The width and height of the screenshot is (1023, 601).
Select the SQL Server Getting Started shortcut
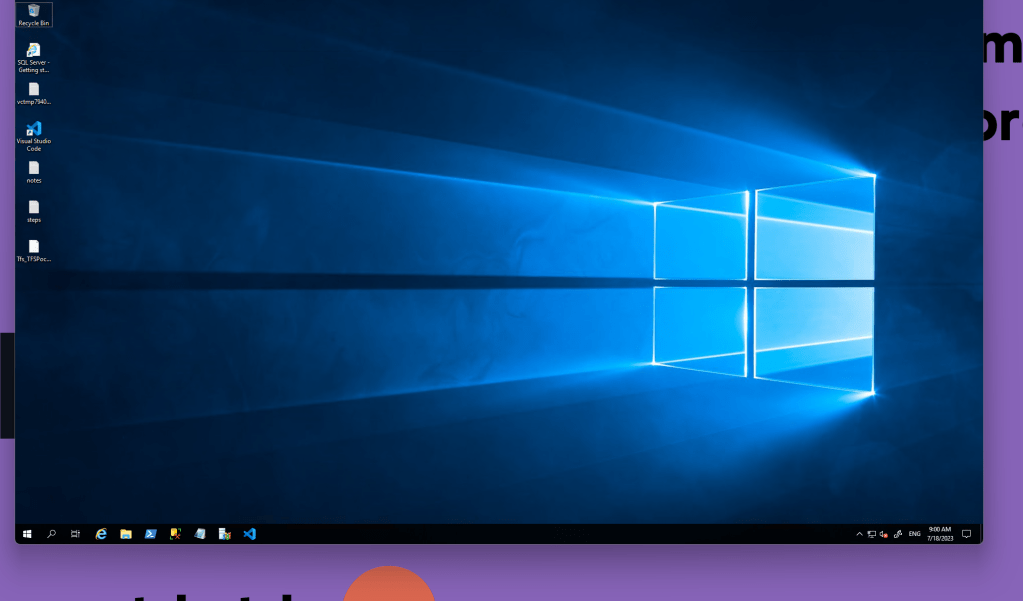click(33, 57)
